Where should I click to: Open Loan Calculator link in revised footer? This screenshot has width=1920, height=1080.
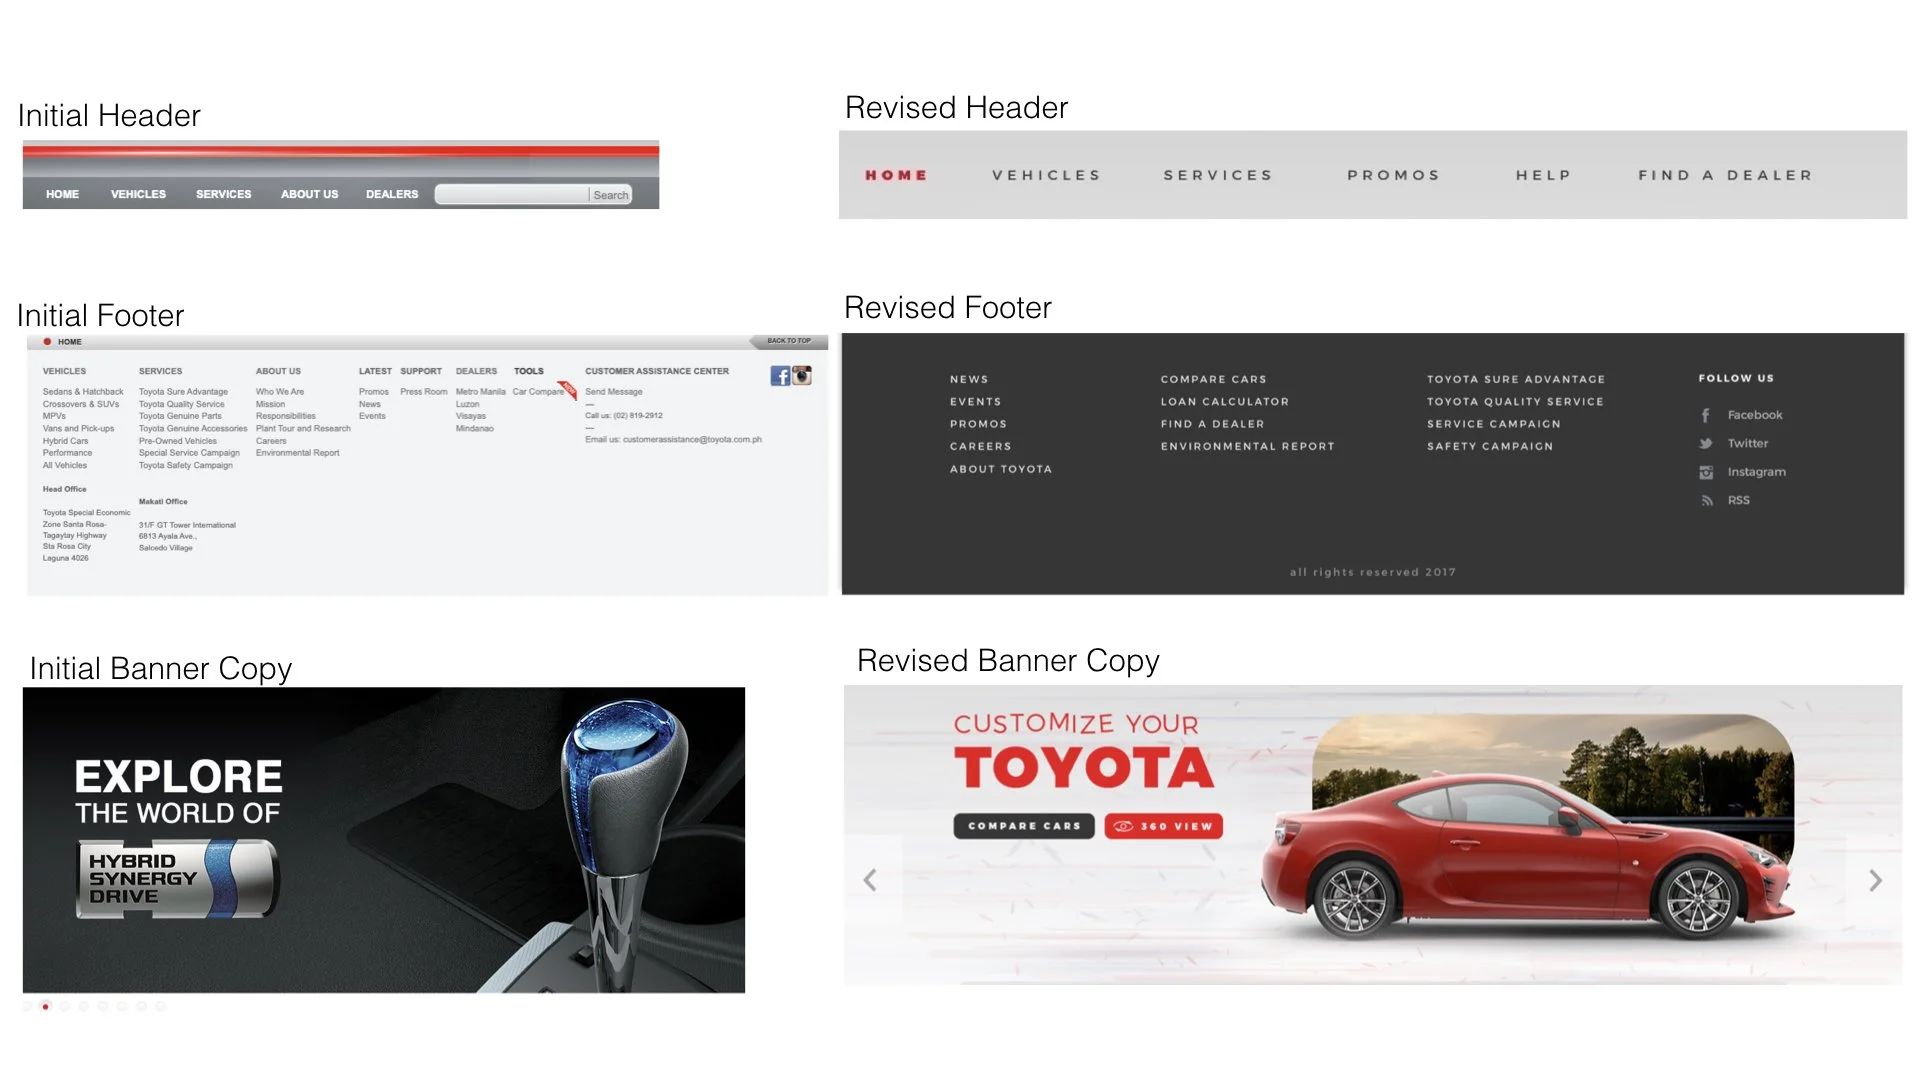coord(1224,402)
